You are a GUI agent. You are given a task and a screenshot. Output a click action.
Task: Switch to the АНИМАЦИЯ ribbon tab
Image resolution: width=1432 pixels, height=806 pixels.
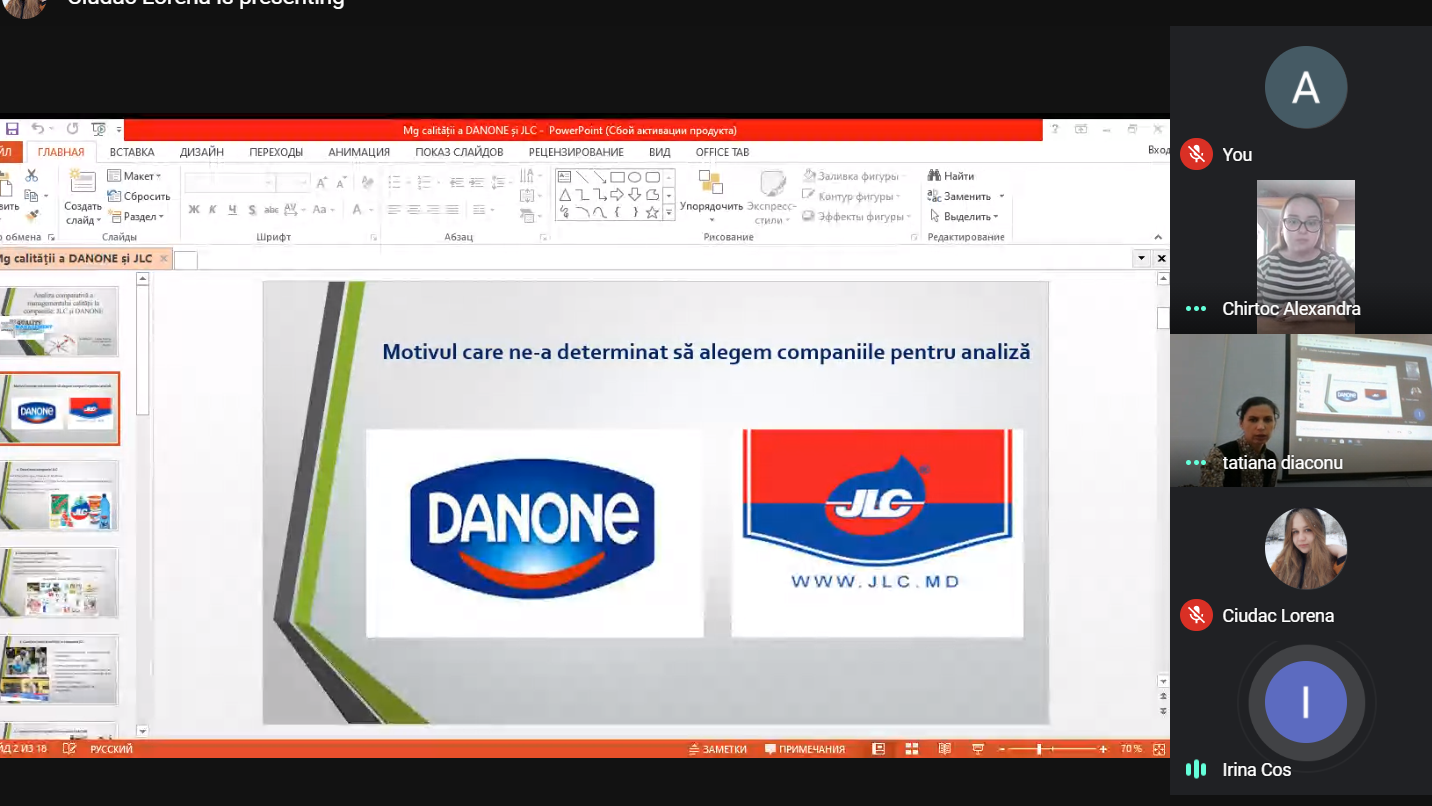pos(359,152)
